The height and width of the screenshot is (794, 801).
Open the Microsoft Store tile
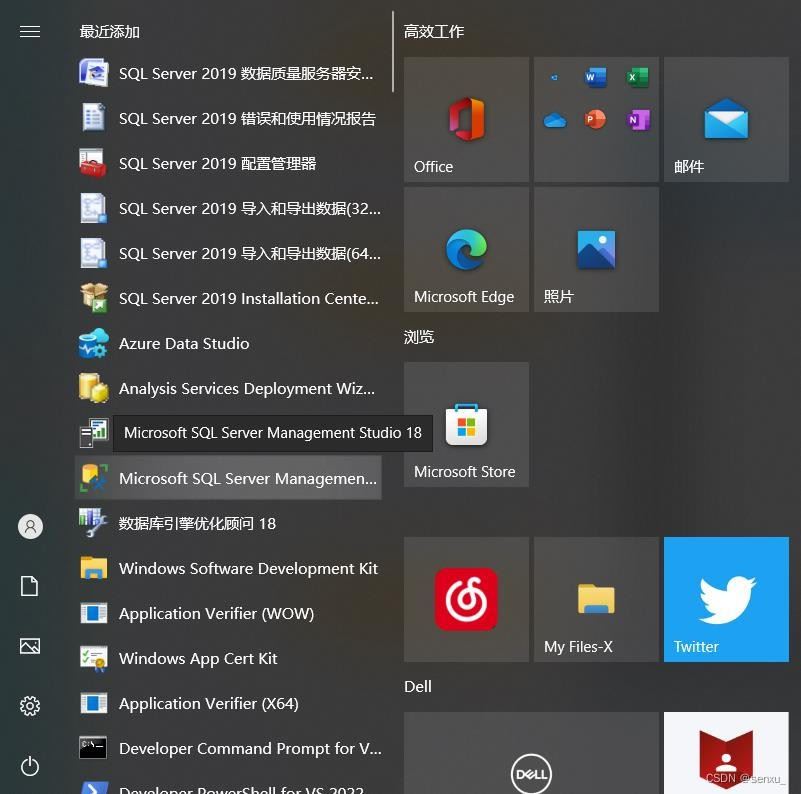click(466, 424)
